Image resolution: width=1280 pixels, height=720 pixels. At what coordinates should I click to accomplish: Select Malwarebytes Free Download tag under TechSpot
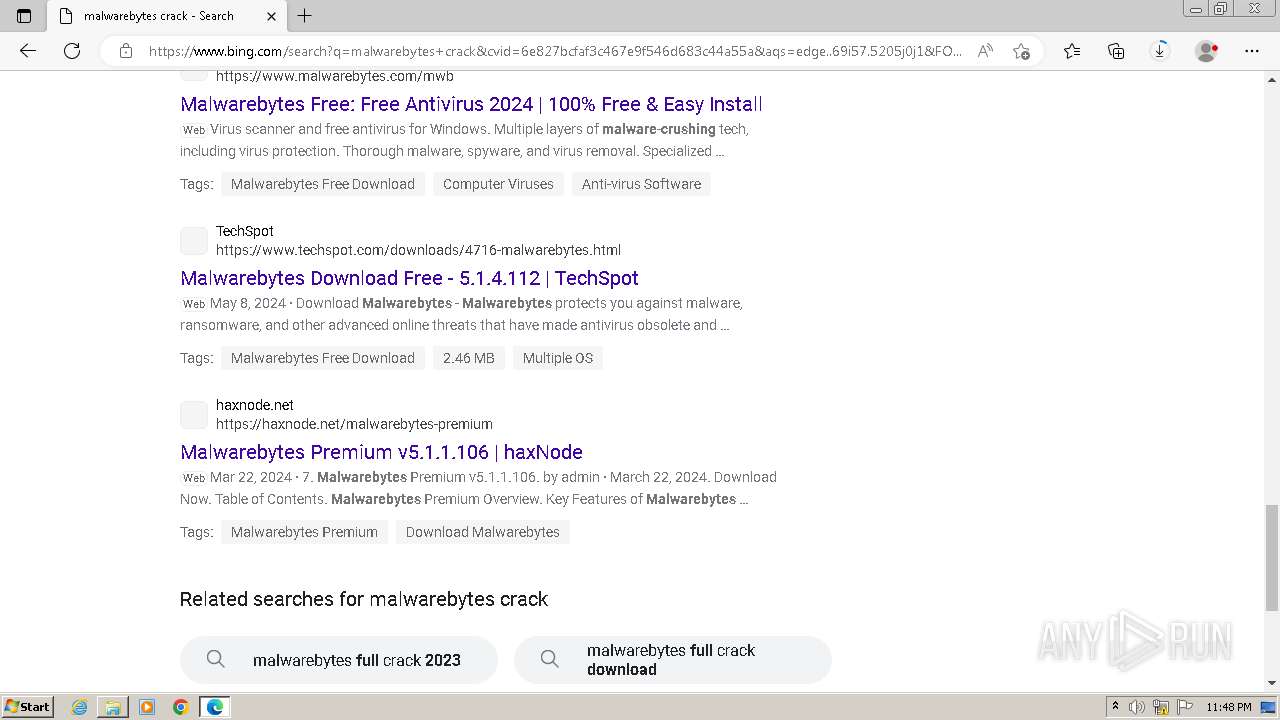coord(323,358)
